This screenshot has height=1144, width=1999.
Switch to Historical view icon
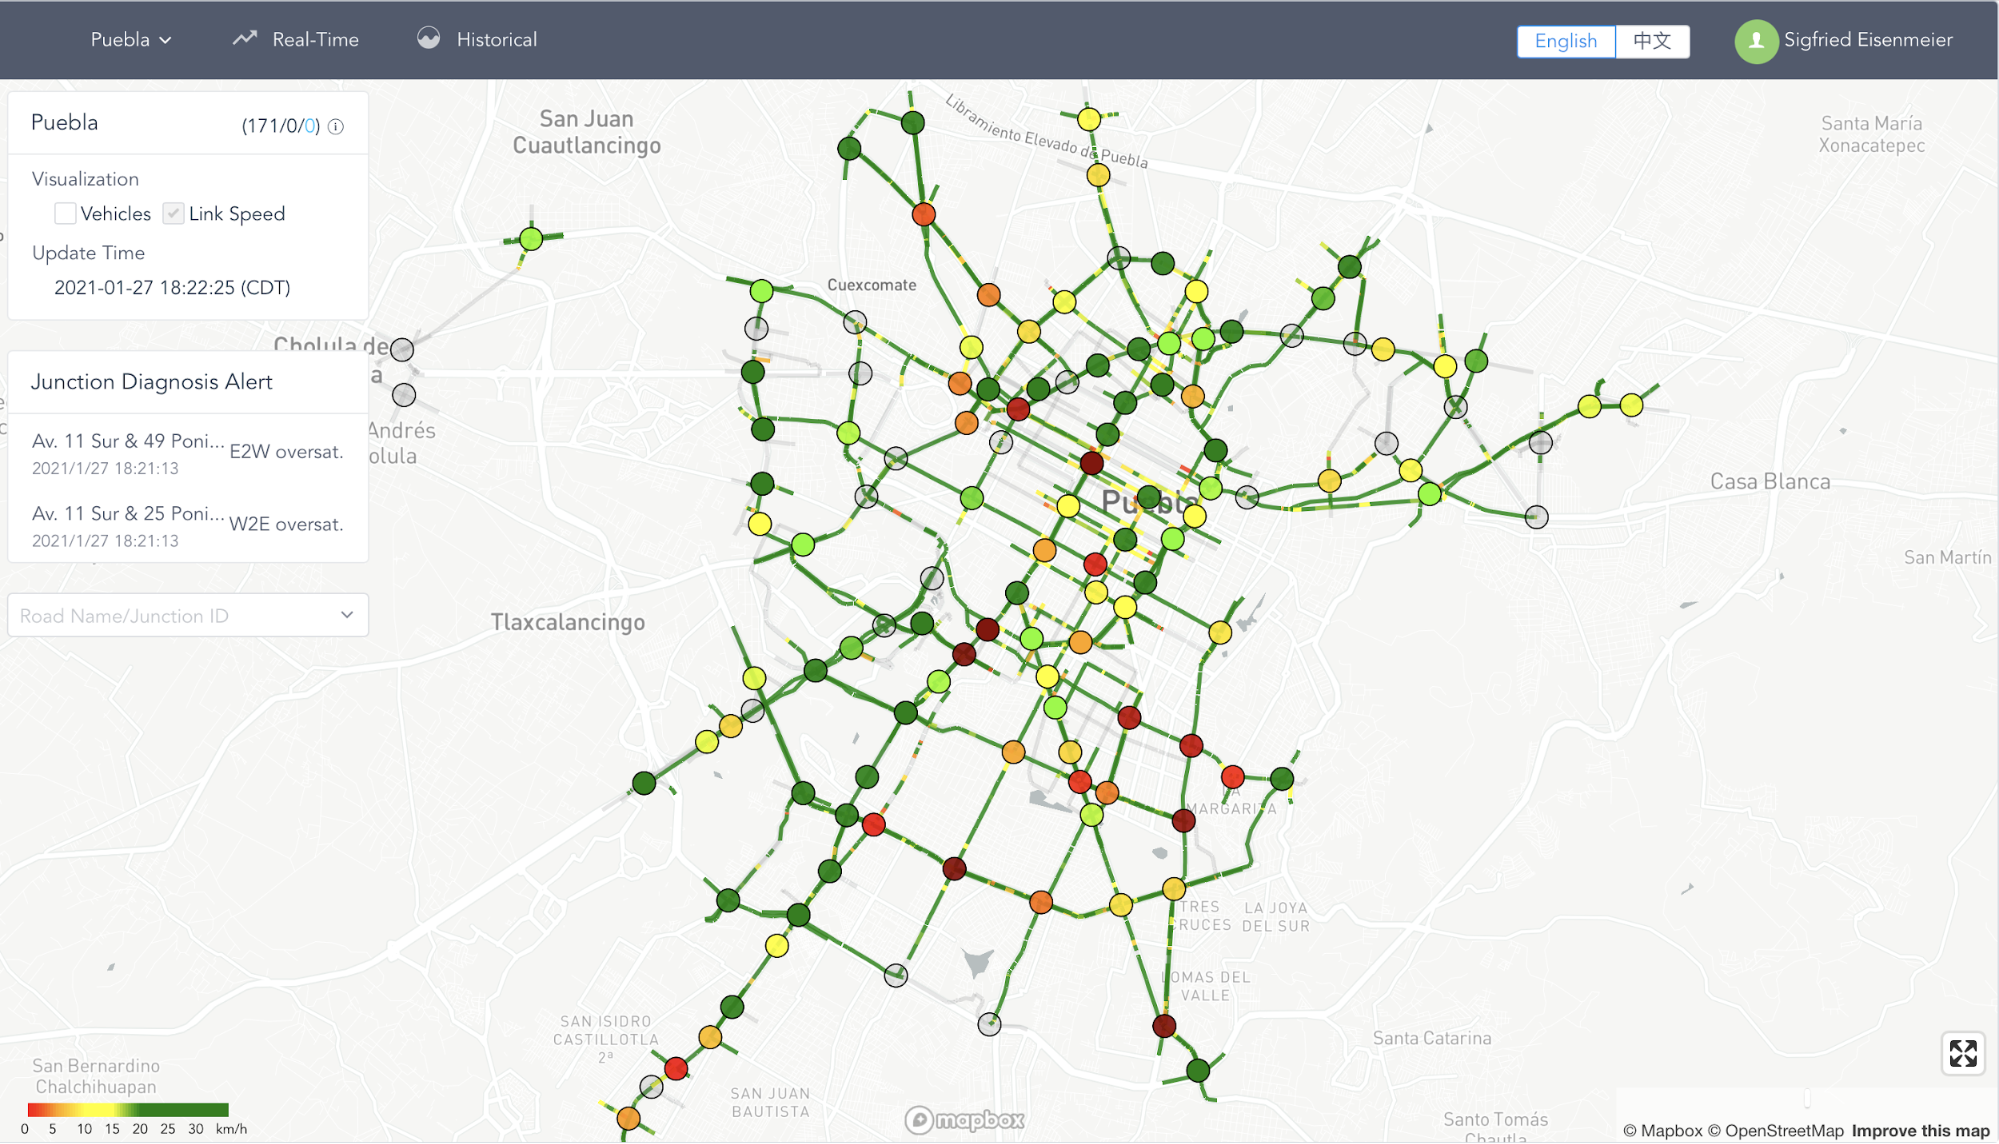429,39
